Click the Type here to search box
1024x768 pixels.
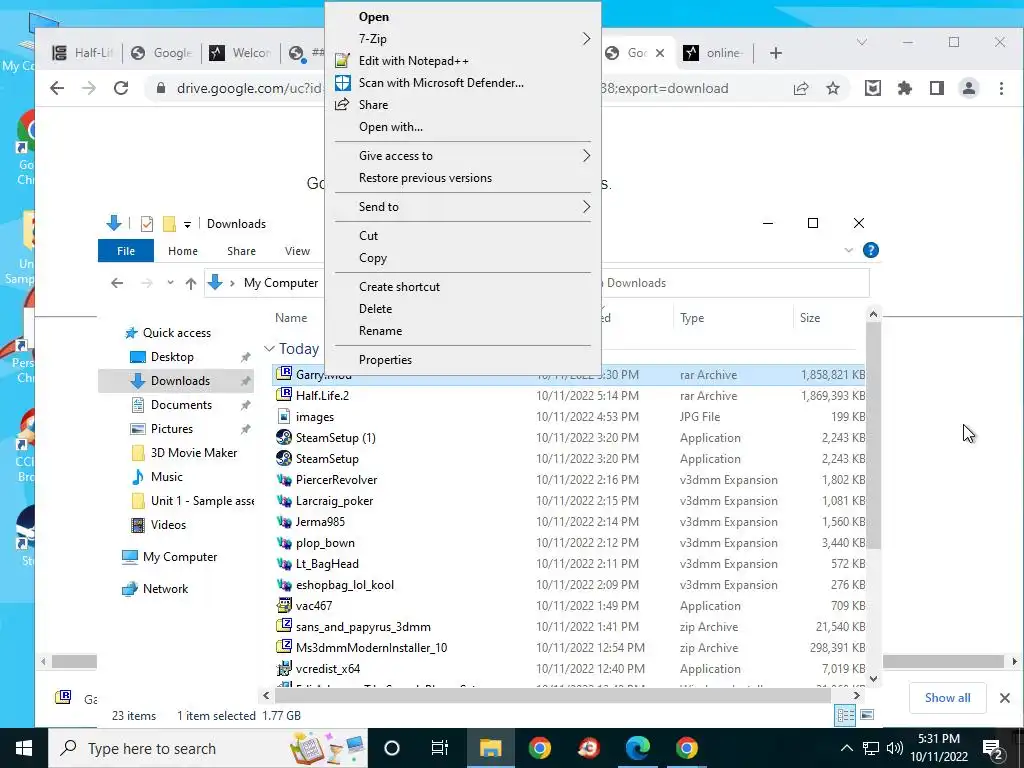[208, 748]
